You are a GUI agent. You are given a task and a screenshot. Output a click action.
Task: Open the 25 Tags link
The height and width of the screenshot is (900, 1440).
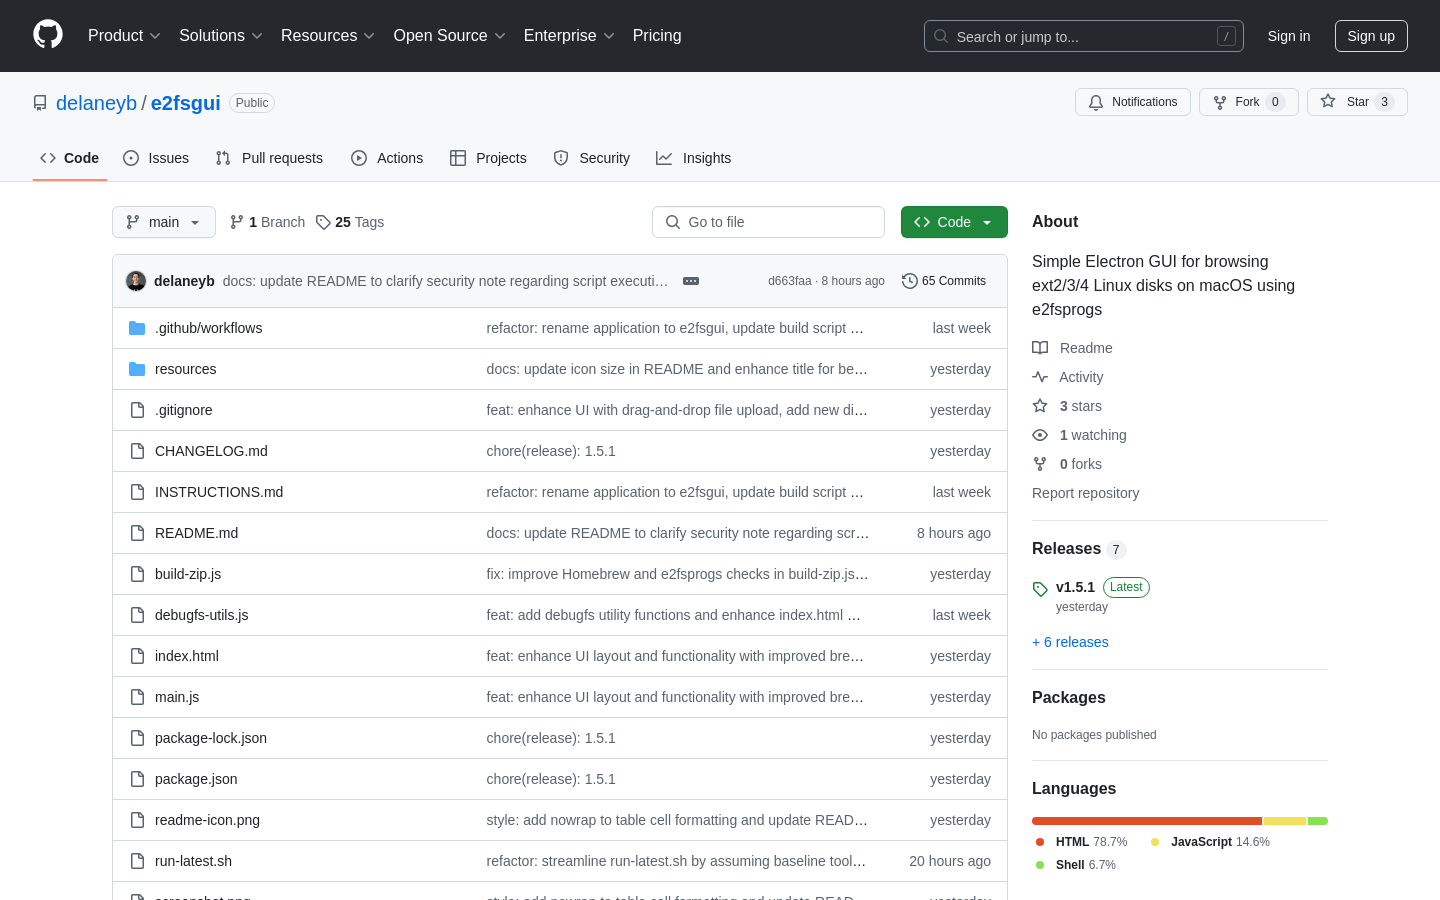(x=350, y=222)
